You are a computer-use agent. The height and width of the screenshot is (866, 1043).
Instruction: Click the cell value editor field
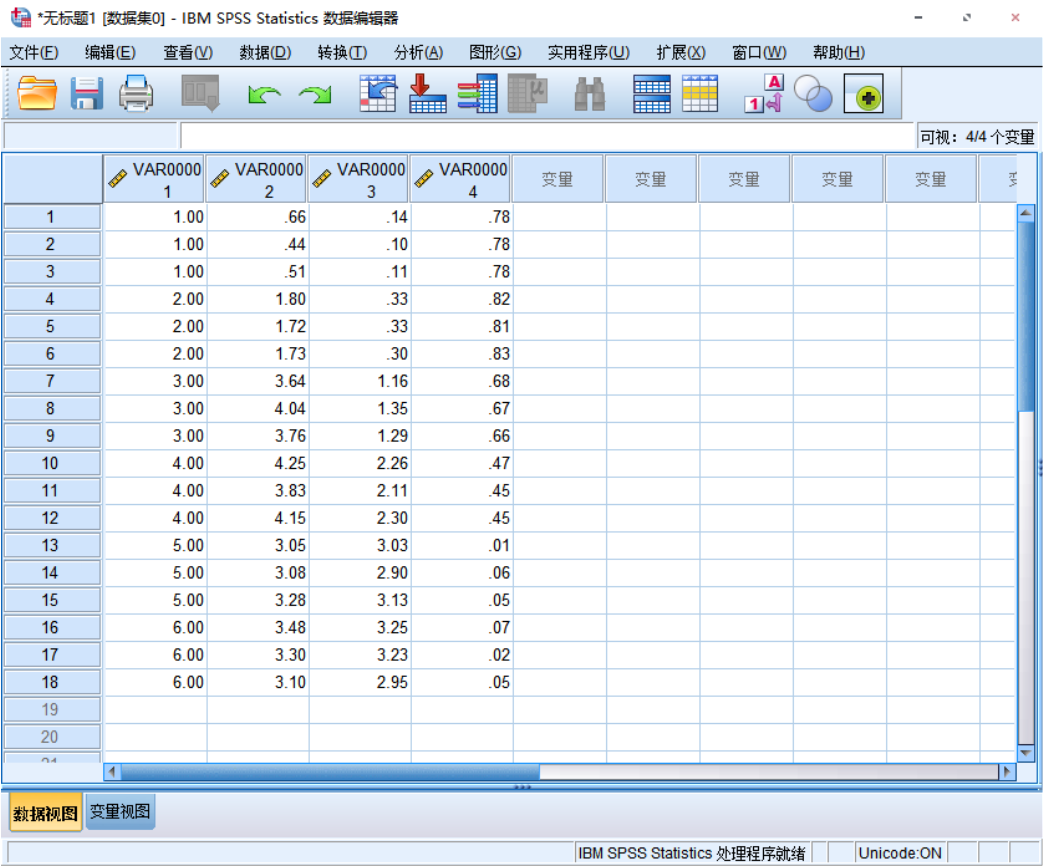[546, 136]
